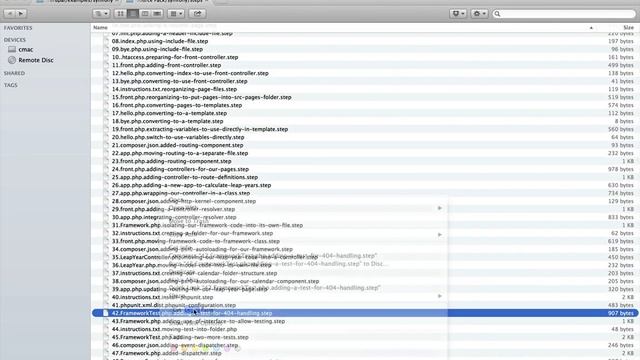Click file icon beside 13.bye.php row
The image size is (640, 360).
click(106, 81)
